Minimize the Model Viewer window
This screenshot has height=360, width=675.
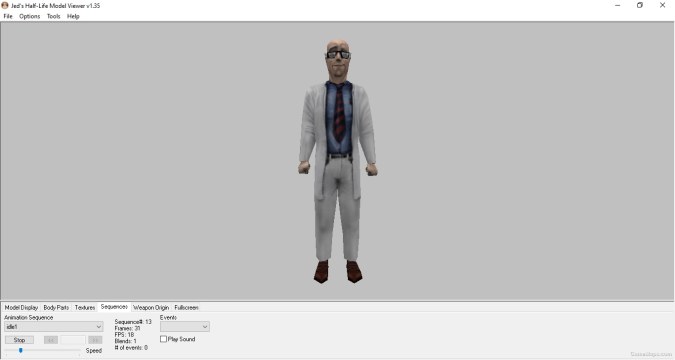tap(618, 6)
